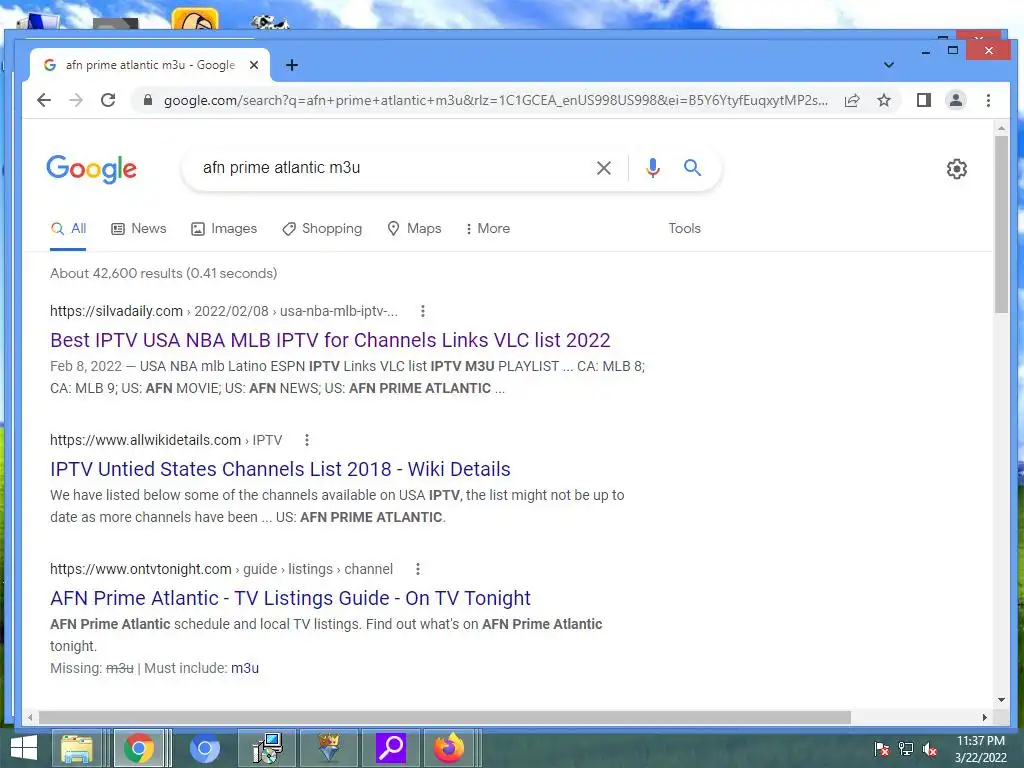The image size is (1024, 768).
Task: Click the browser address bar URL
Action: [x=496, y=100]
